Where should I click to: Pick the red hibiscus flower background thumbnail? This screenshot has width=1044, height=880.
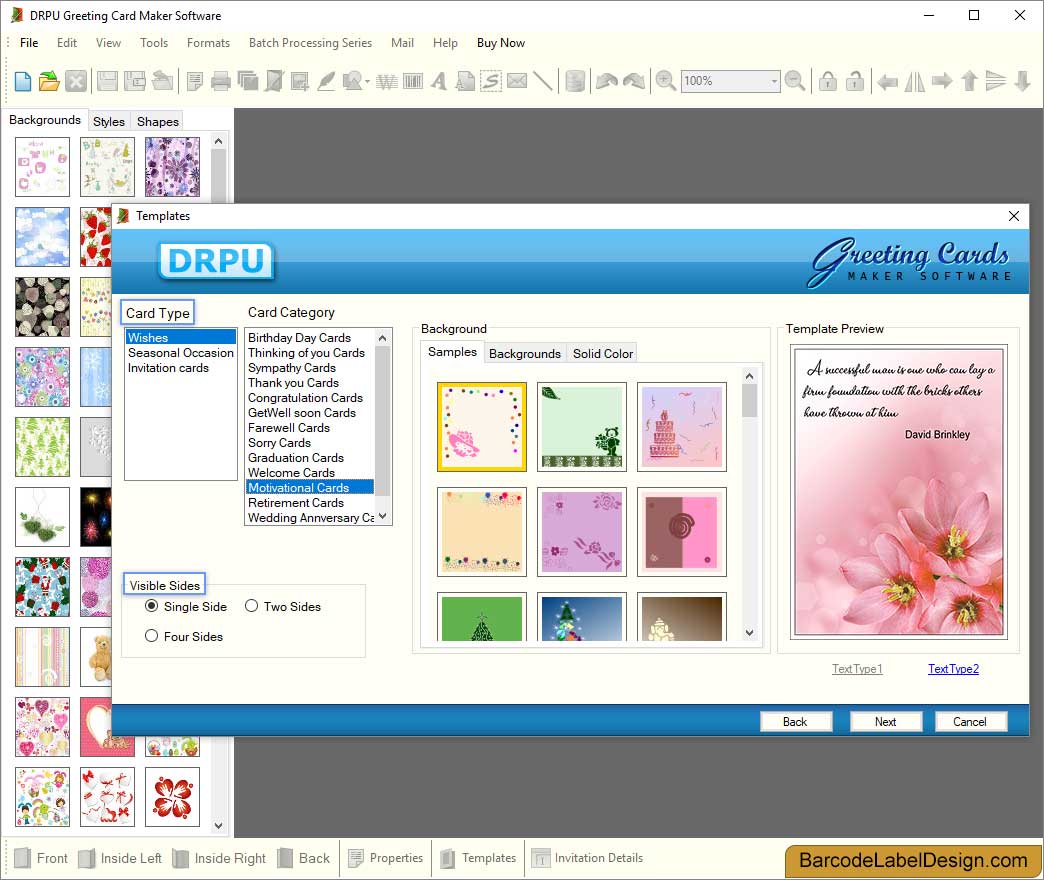pyautogui.click(x=172, y=797)
